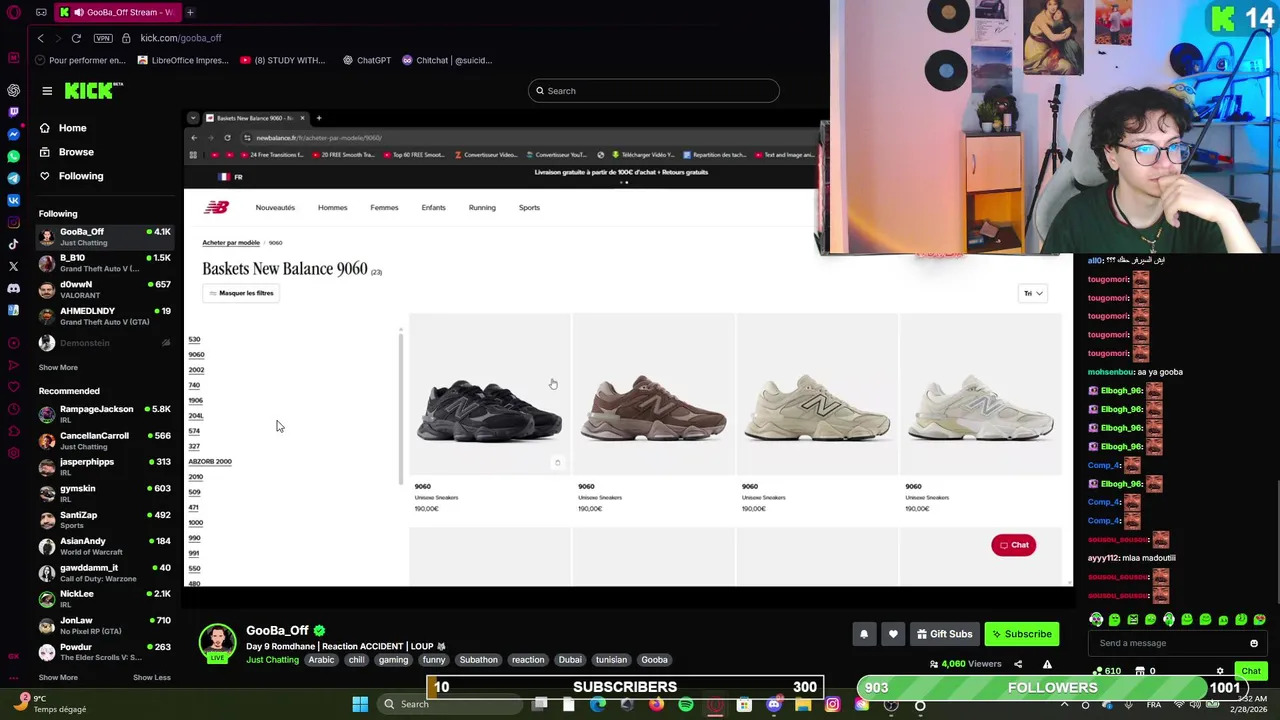Select the 2002 model filter
Viewport: 1280px width, 720px height.
tap(196, 370)
